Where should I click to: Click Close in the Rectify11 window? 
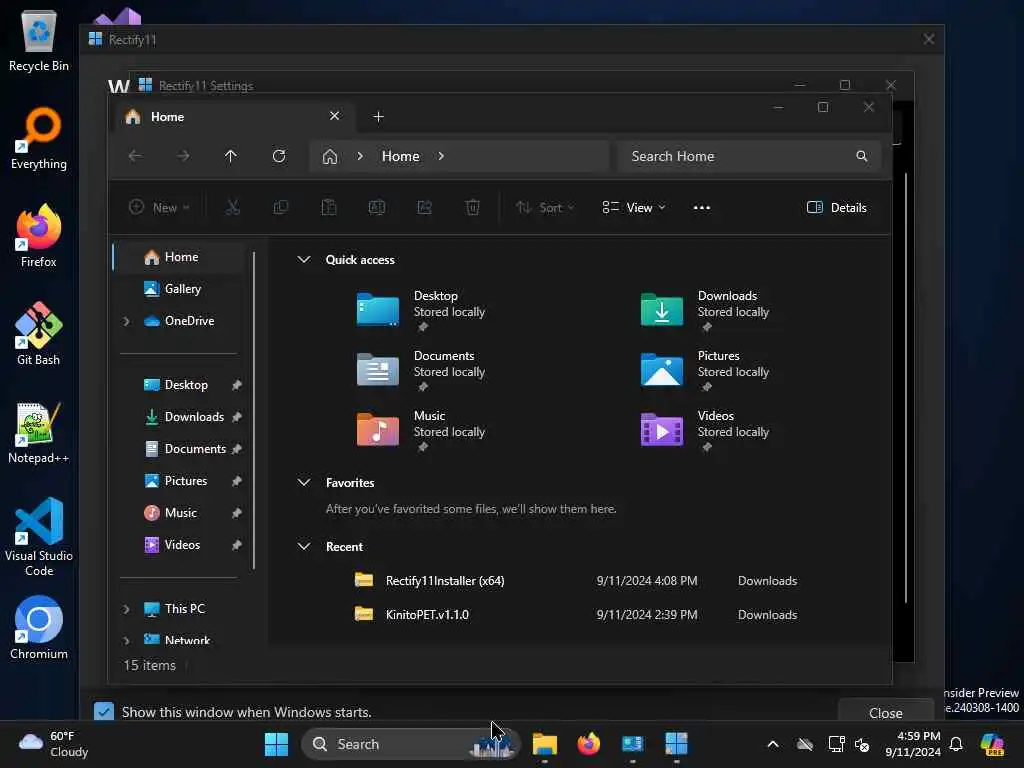[886, 712]
